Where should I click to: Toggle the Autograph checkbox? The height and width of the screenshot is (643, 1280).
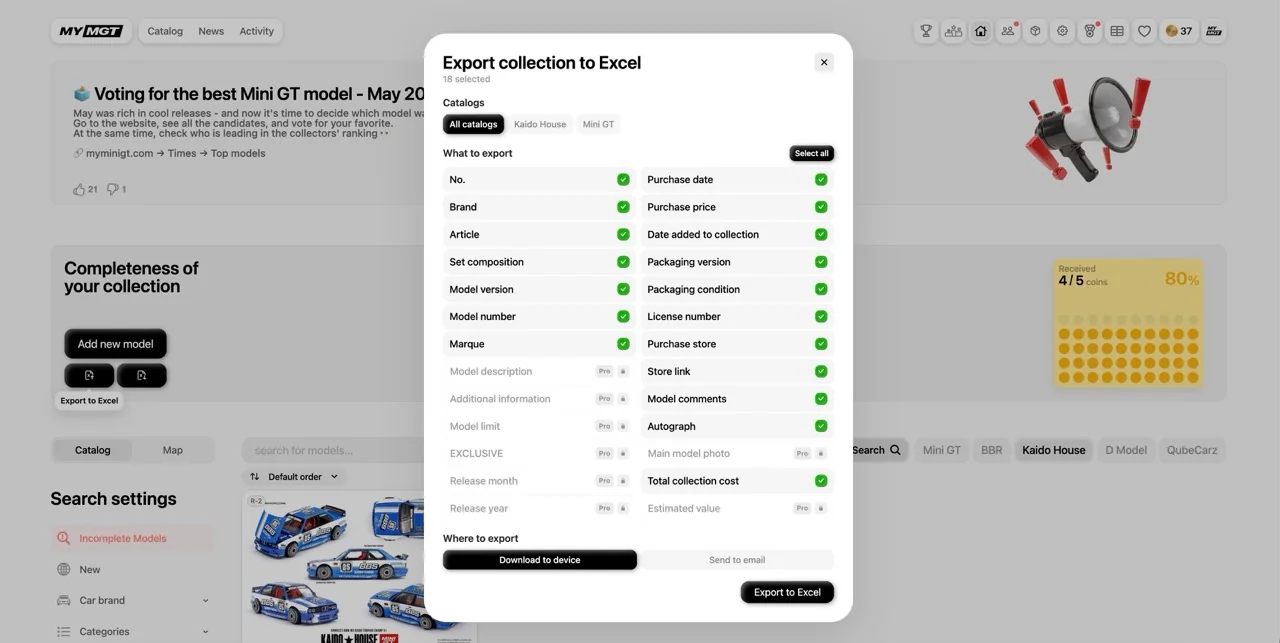click(821, 426)
